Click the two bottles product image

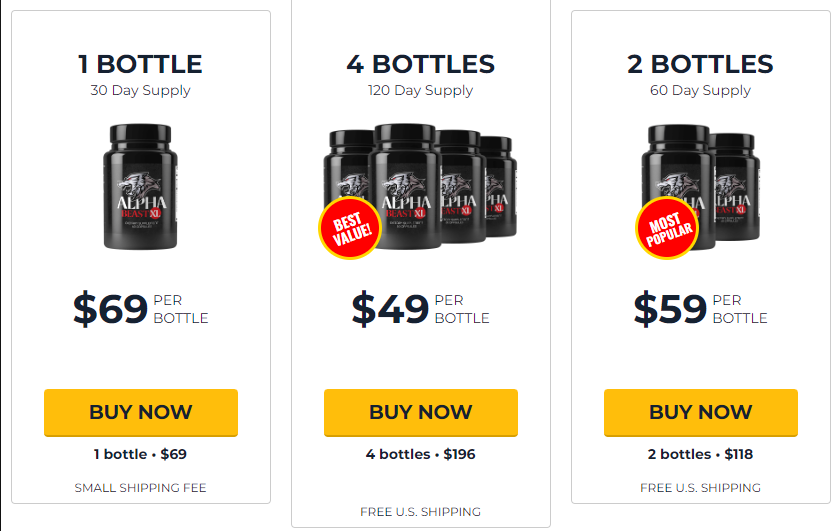[x=700, y=187]
